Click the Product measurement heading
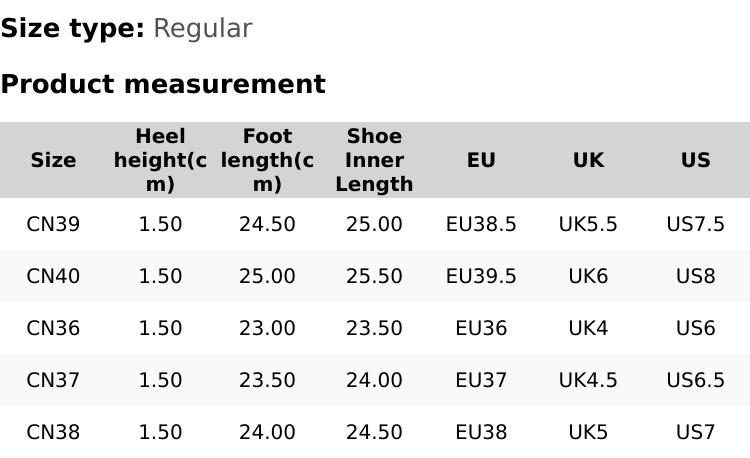Image resolution: width=750 pixels, height=458 pixels. (x=163, y=84)
